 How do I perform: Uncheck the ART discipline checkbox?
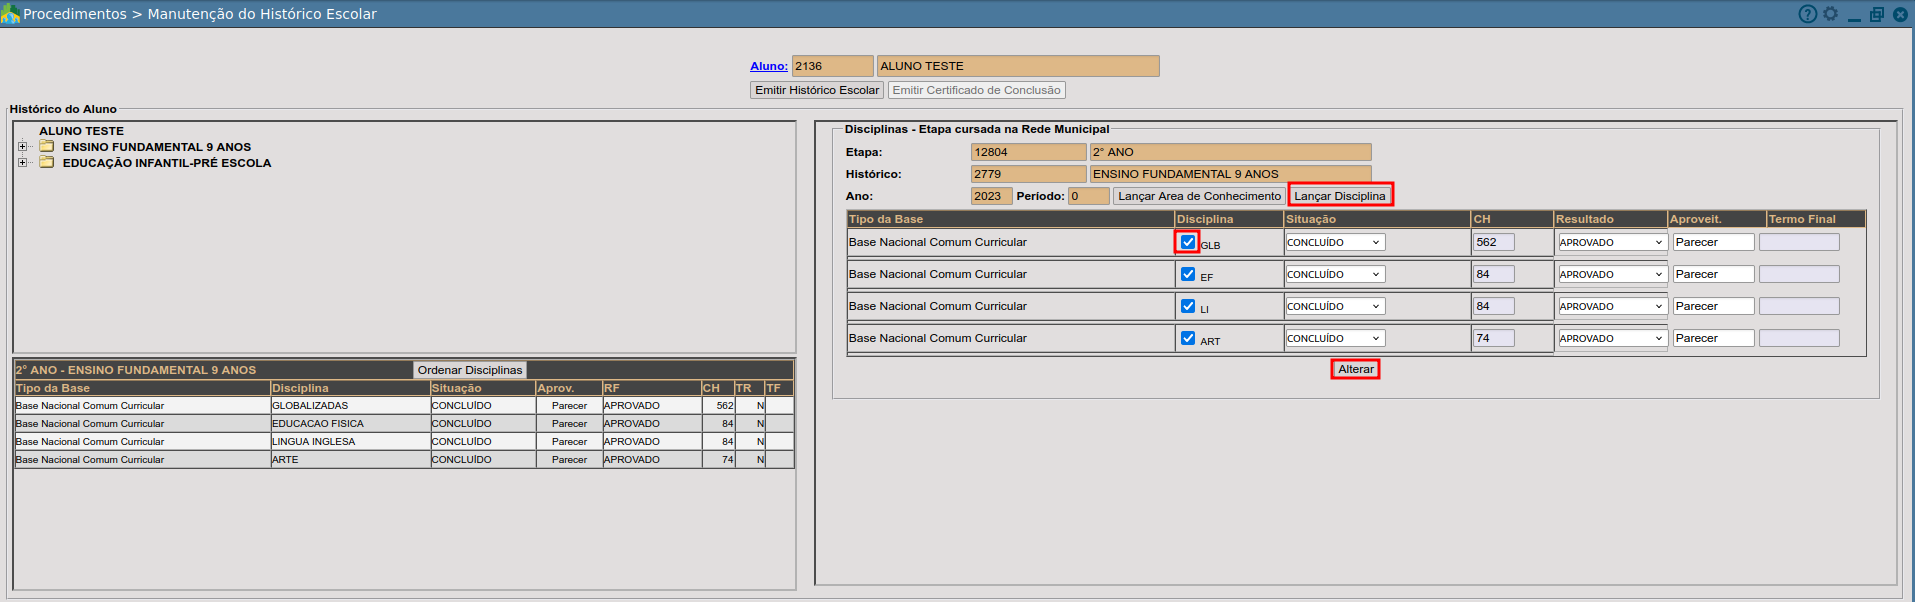(x=1188, y=338)
